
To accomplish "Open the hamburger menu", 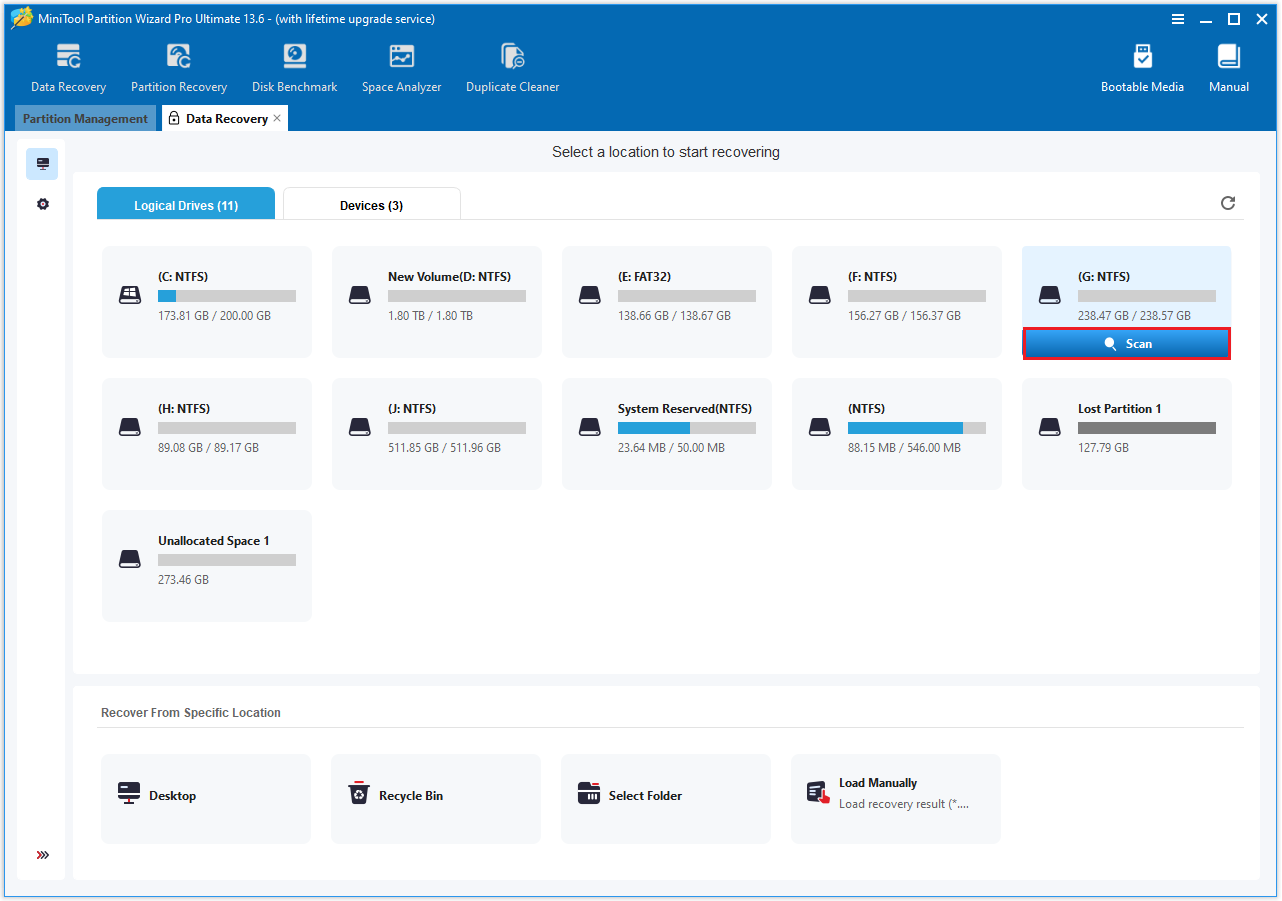I will click(x=1178, y=18).
